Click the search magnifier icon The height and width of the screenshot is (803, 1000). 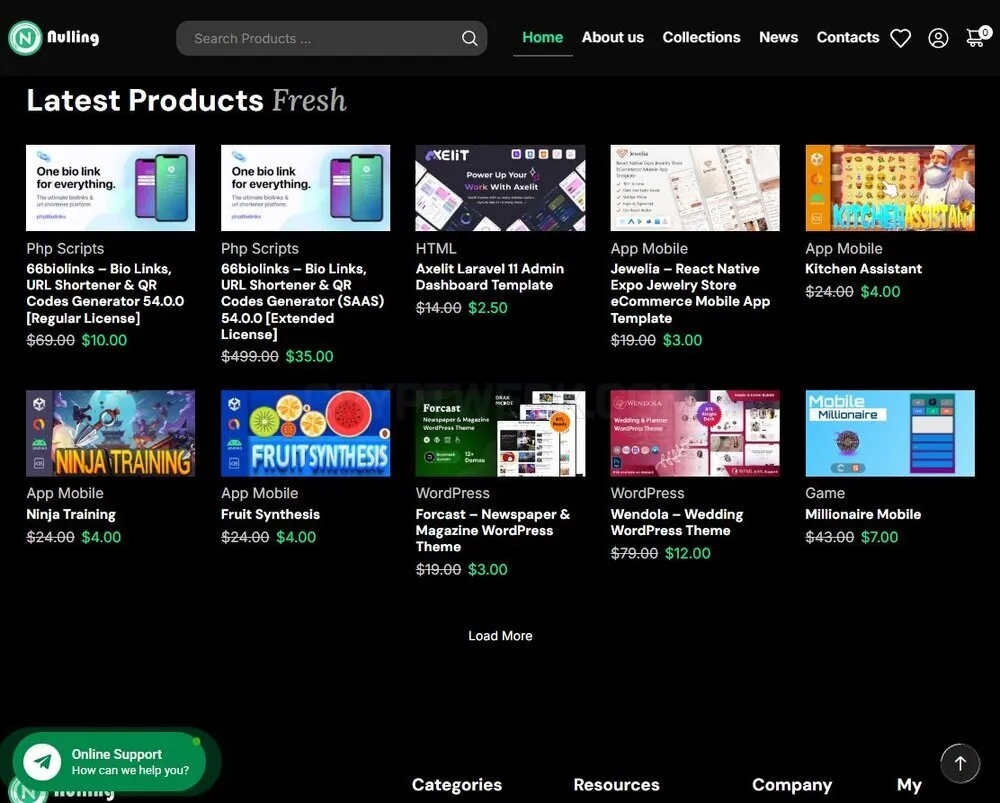point(469,38)
